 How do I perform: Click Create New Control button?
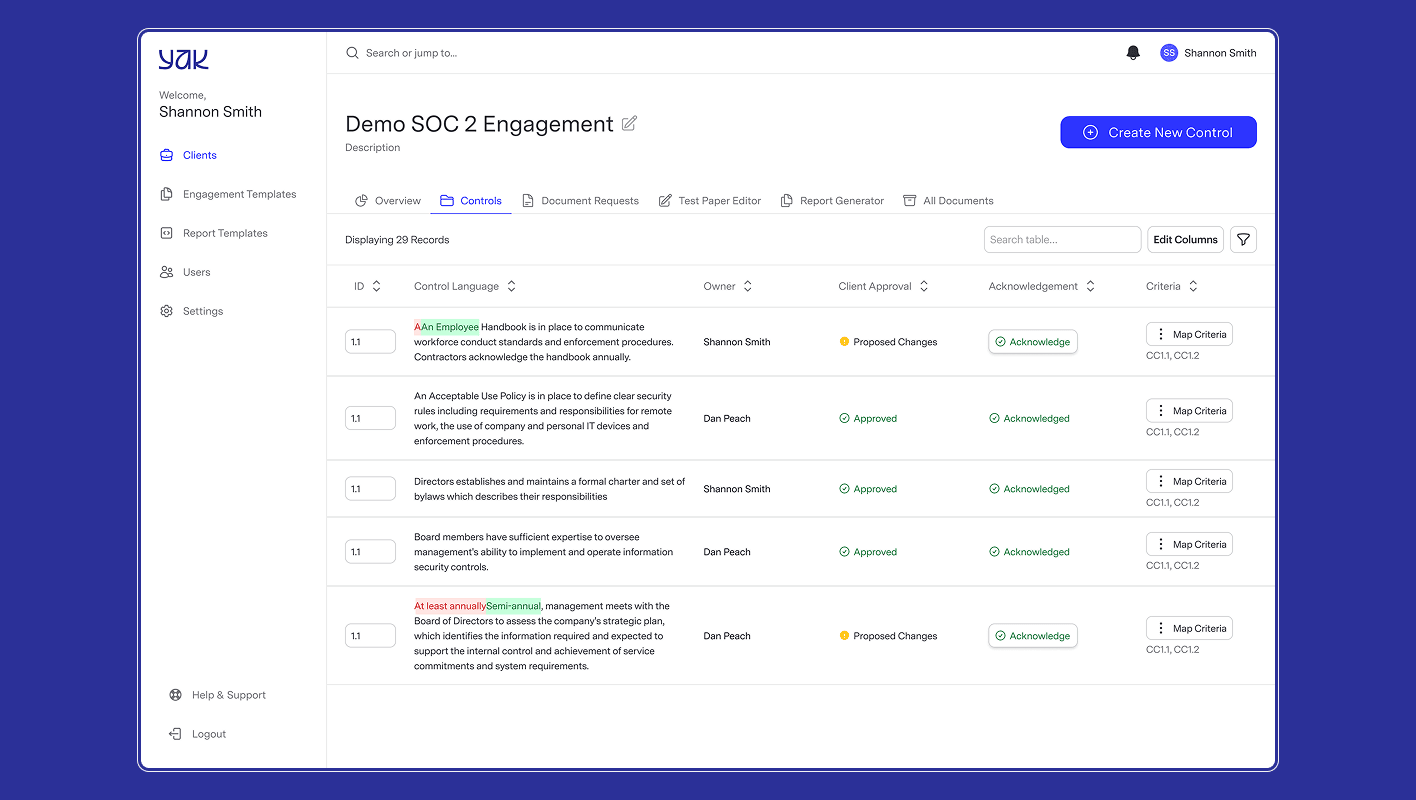[1158, 132]
